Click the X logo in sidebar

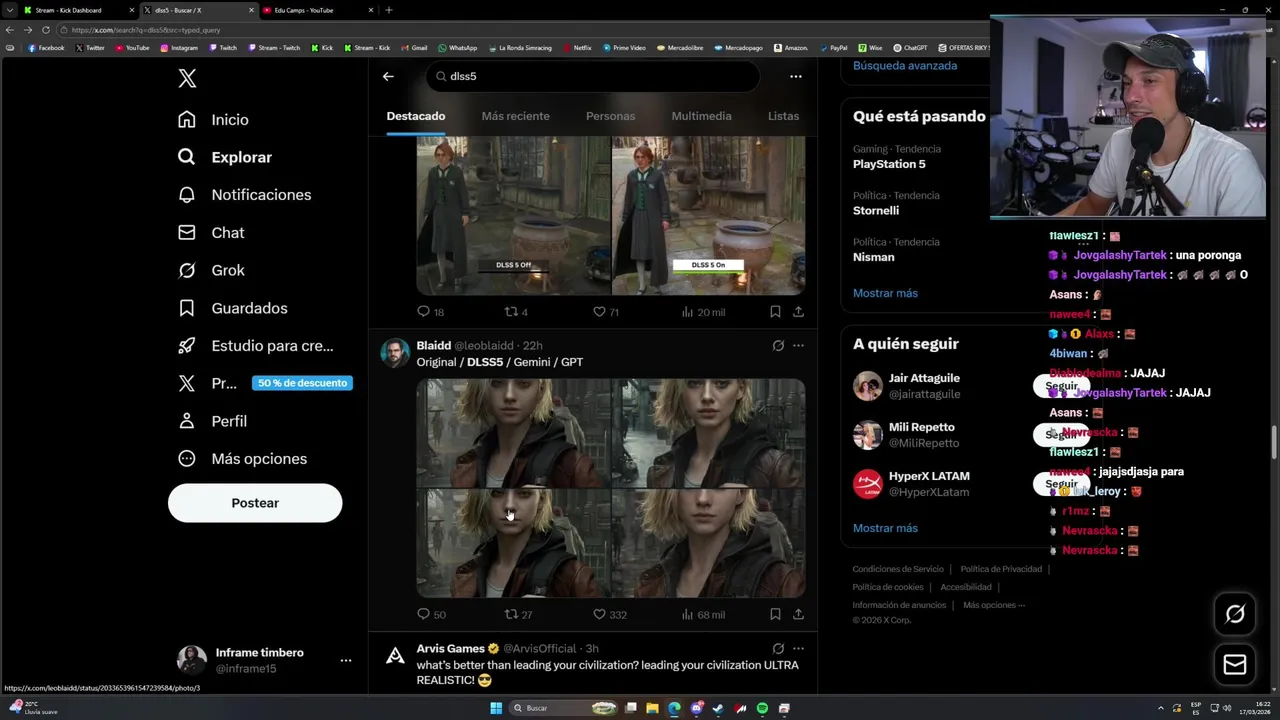[187, 79]
